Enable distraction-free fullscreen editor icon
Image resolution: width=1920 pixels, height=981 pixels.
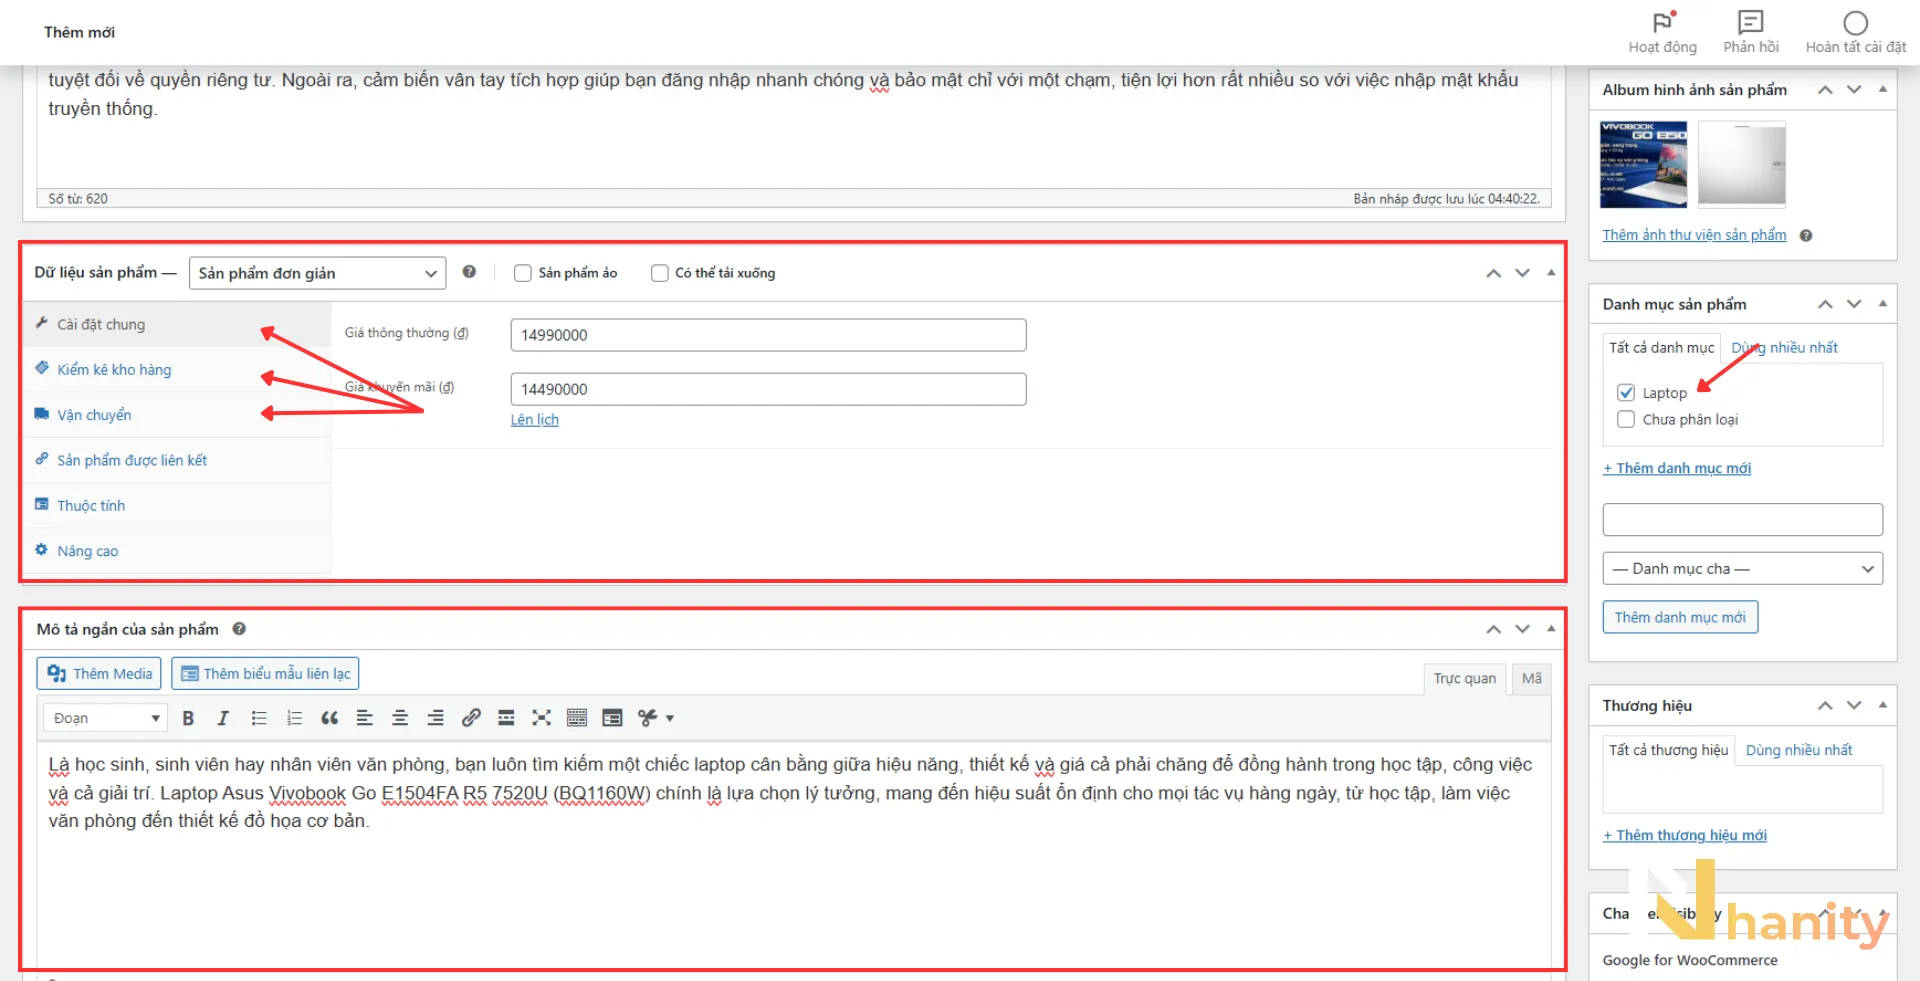pyautogui.click(x=542, y=718)
